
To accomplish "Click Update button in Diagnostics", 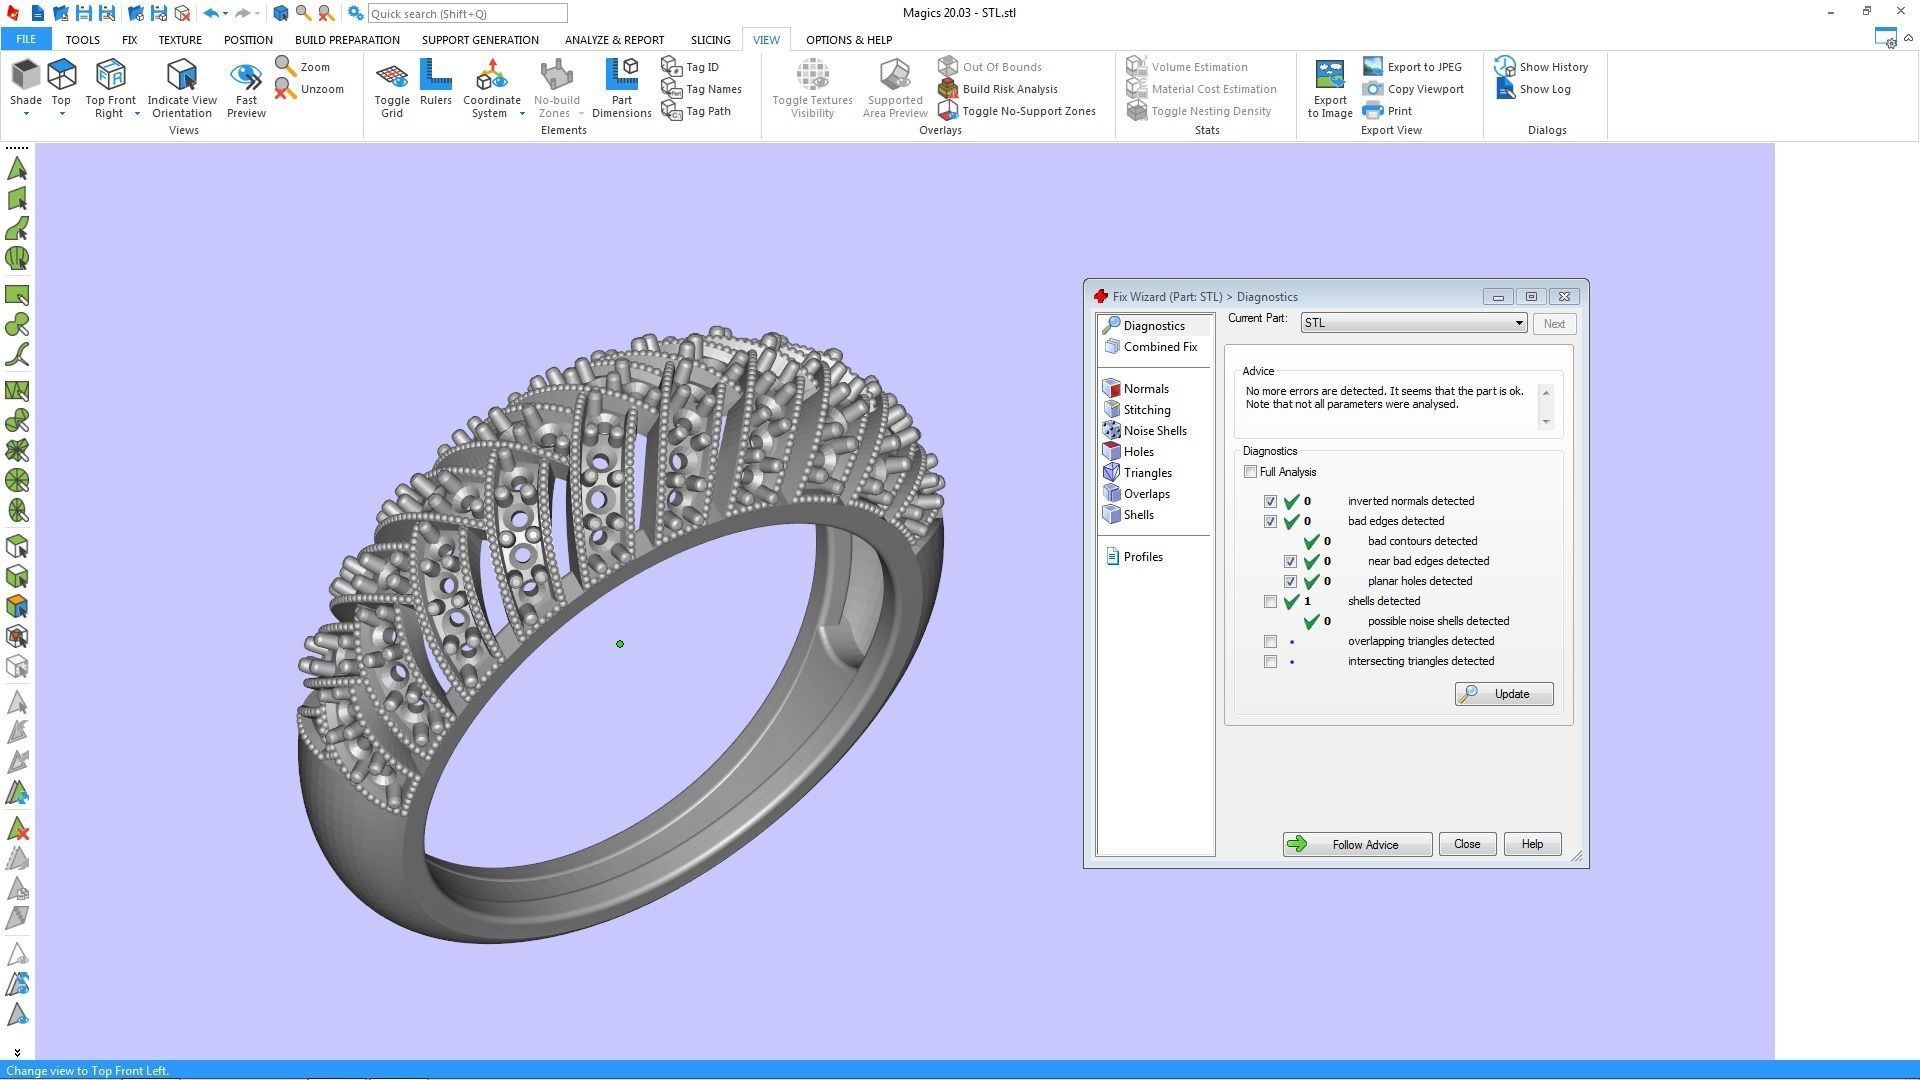I will coord(1503,694).
